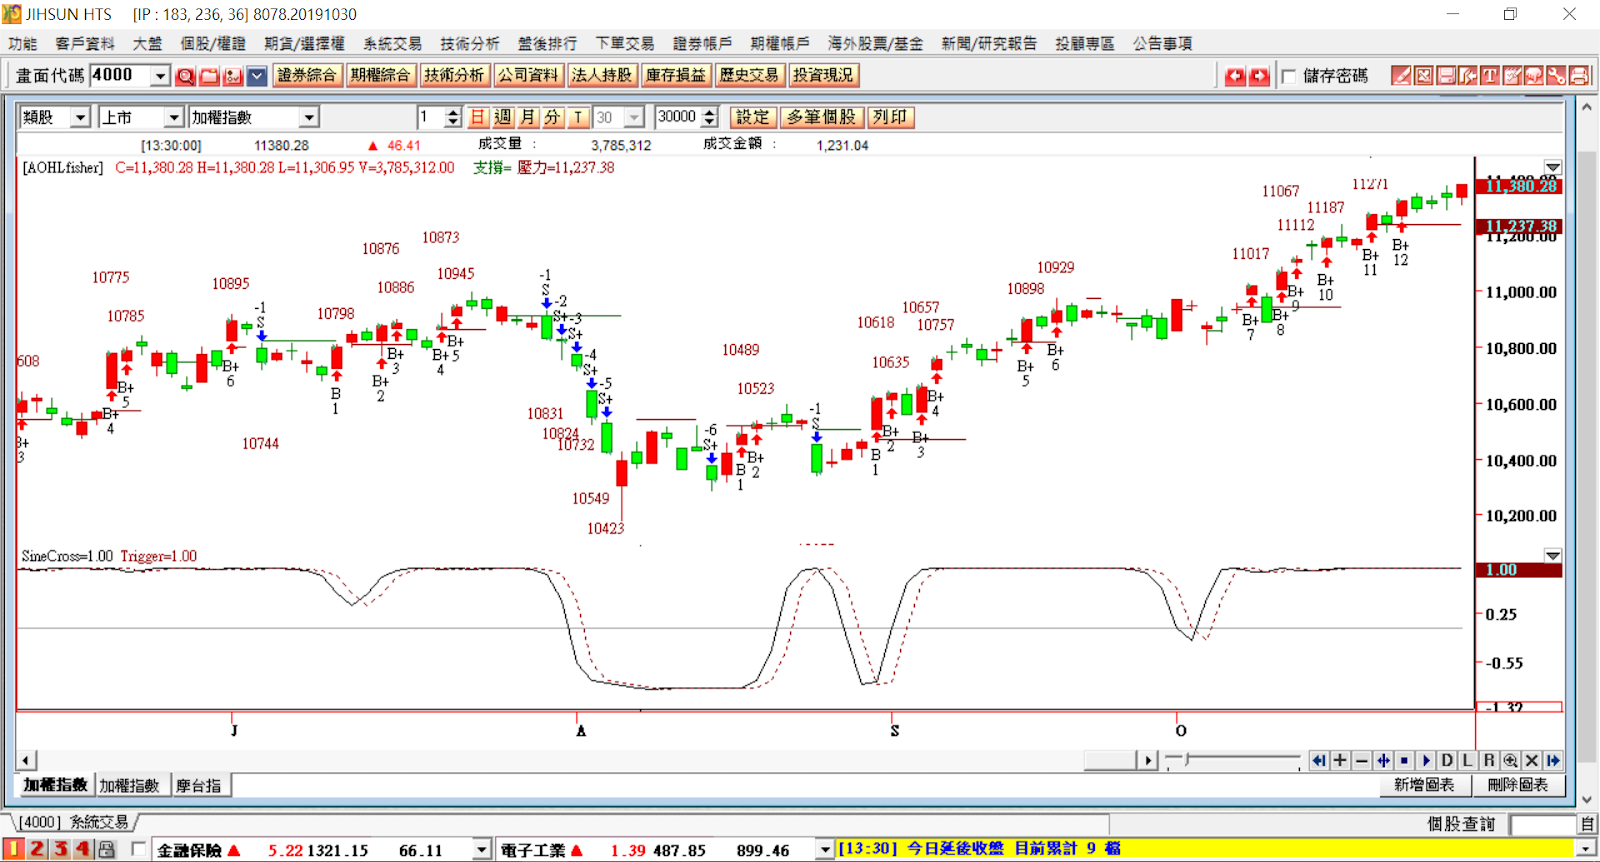The width and height of the screenshot is (1600, 862).
Task: Click the pink image/picture icon
Action: 1424,76
